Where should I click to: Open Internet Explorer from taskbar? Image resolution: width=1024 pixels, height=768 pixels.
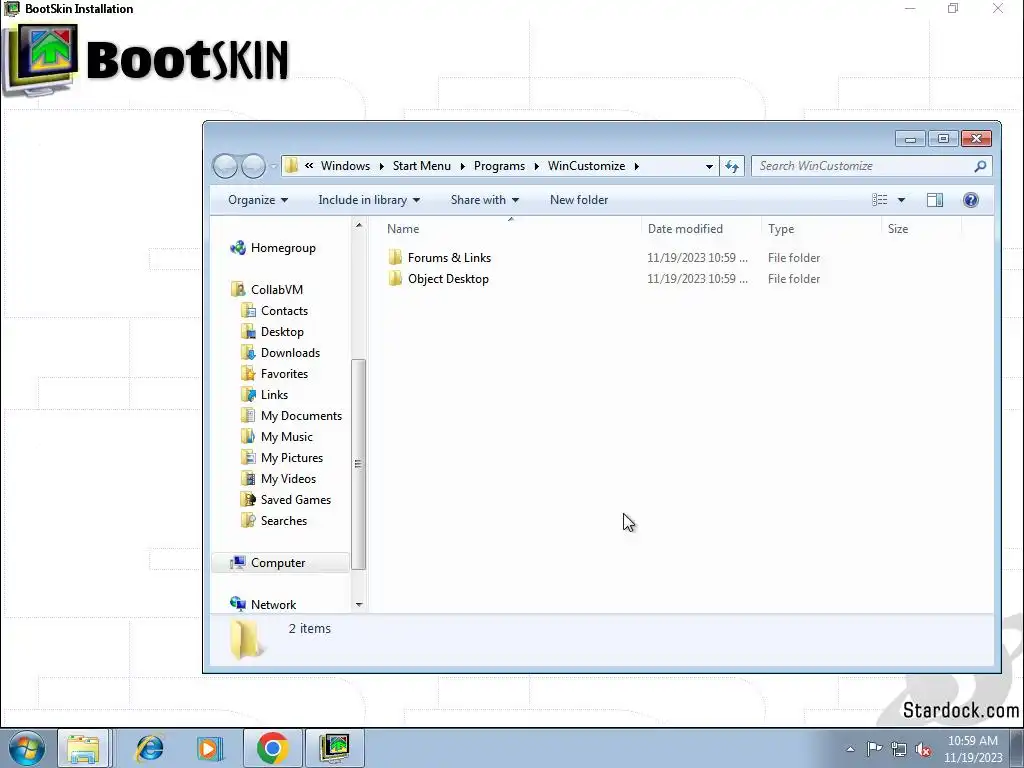coord(149,748)
